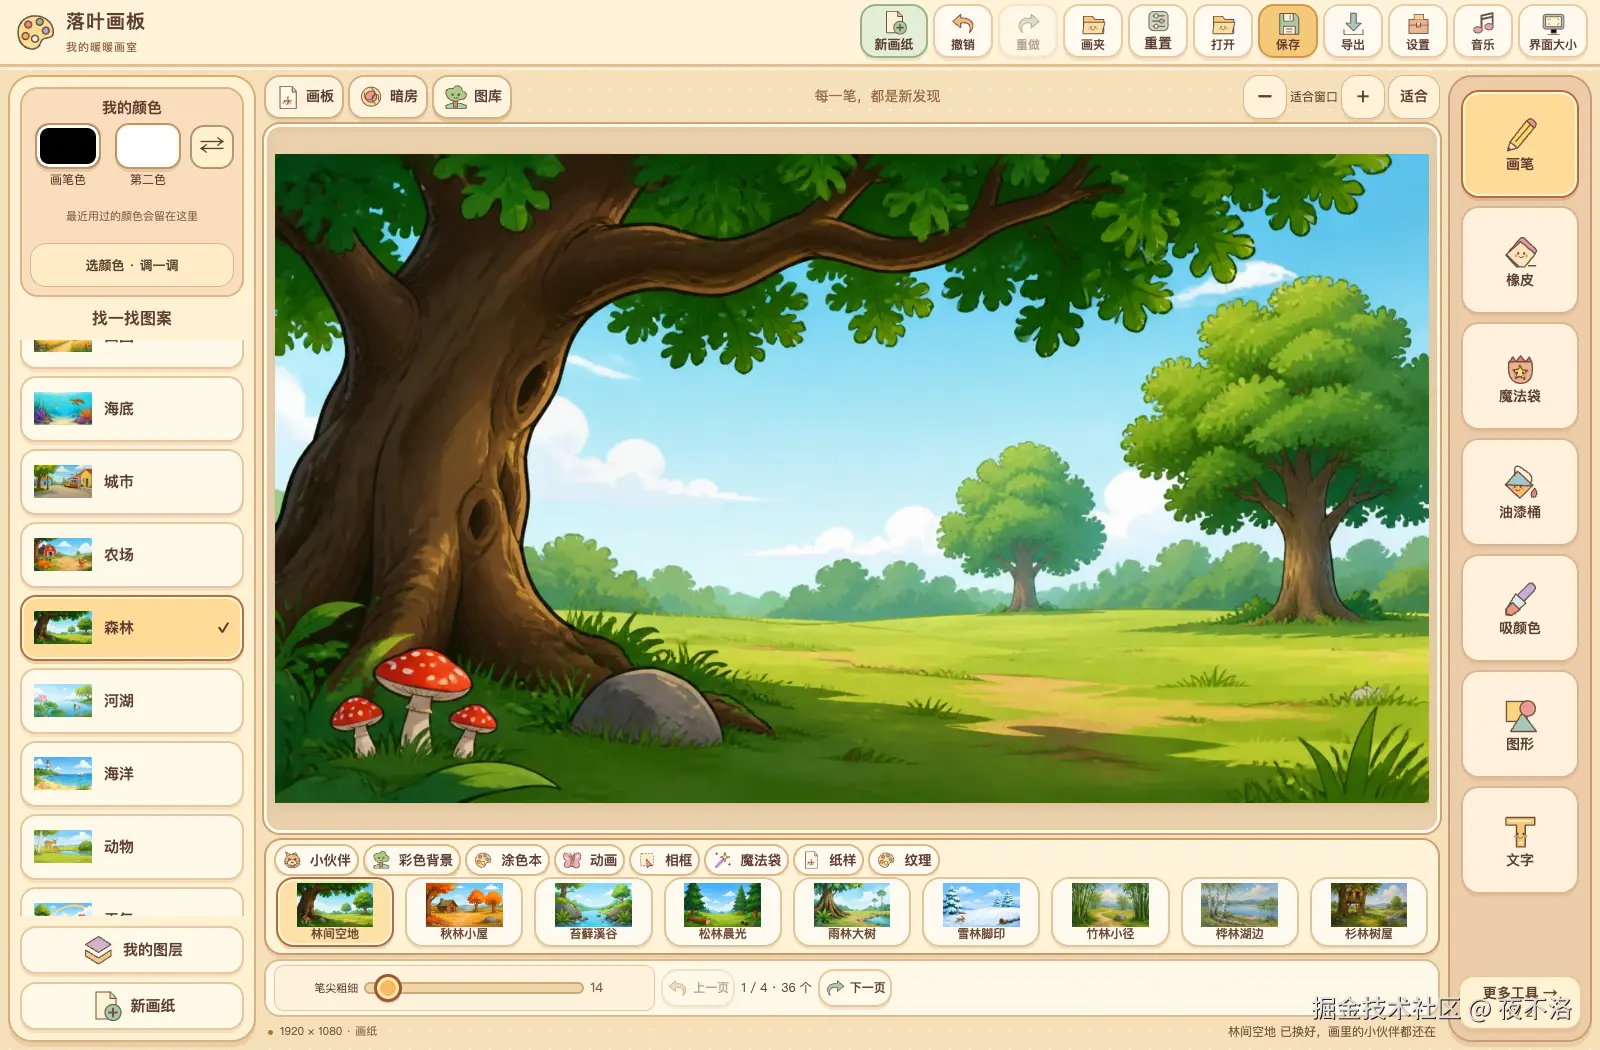Select the 海底 pattern category
This screenshot has width=1600, height=1050.
(132, 409)
